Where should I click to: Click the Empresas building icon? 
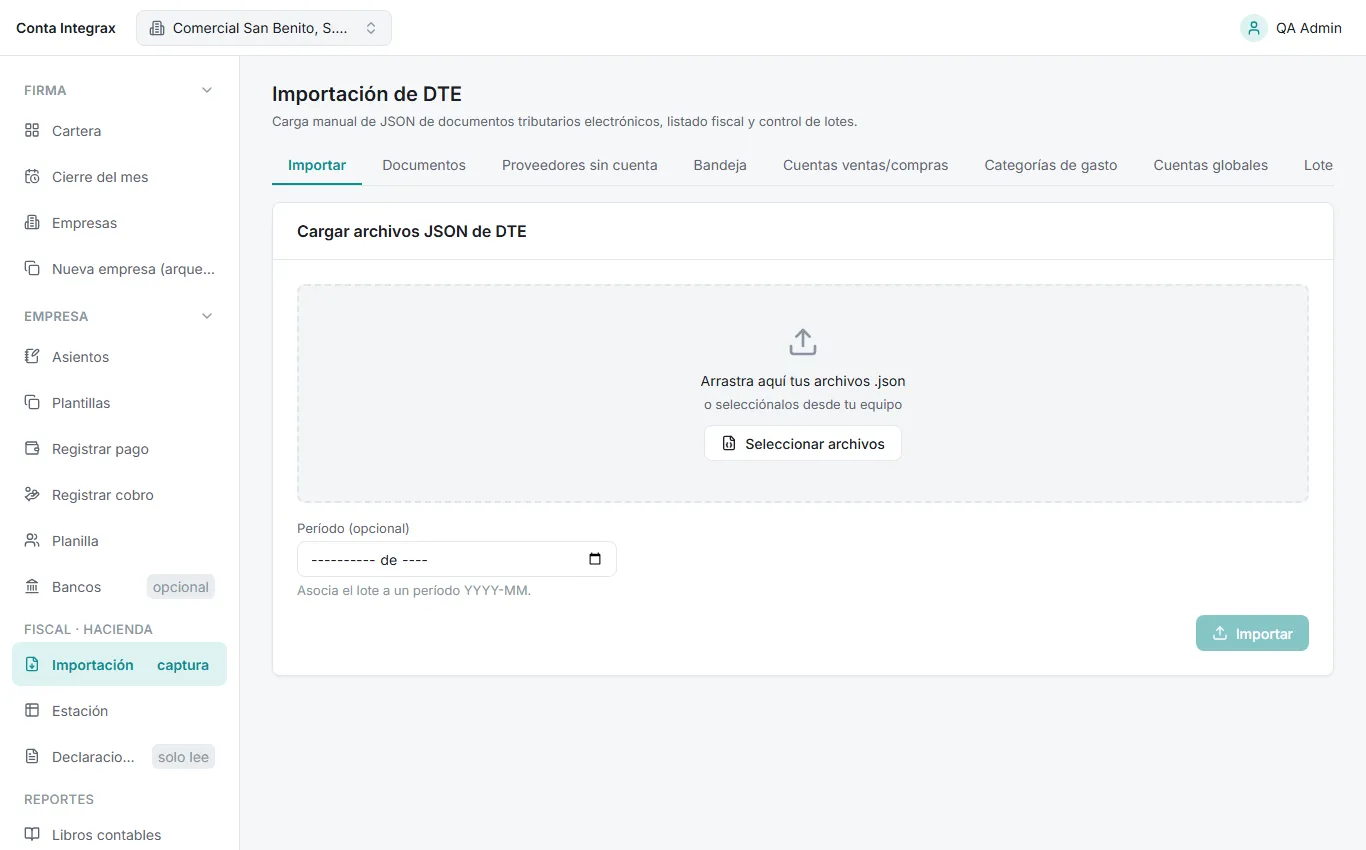[x=32, y=223]
